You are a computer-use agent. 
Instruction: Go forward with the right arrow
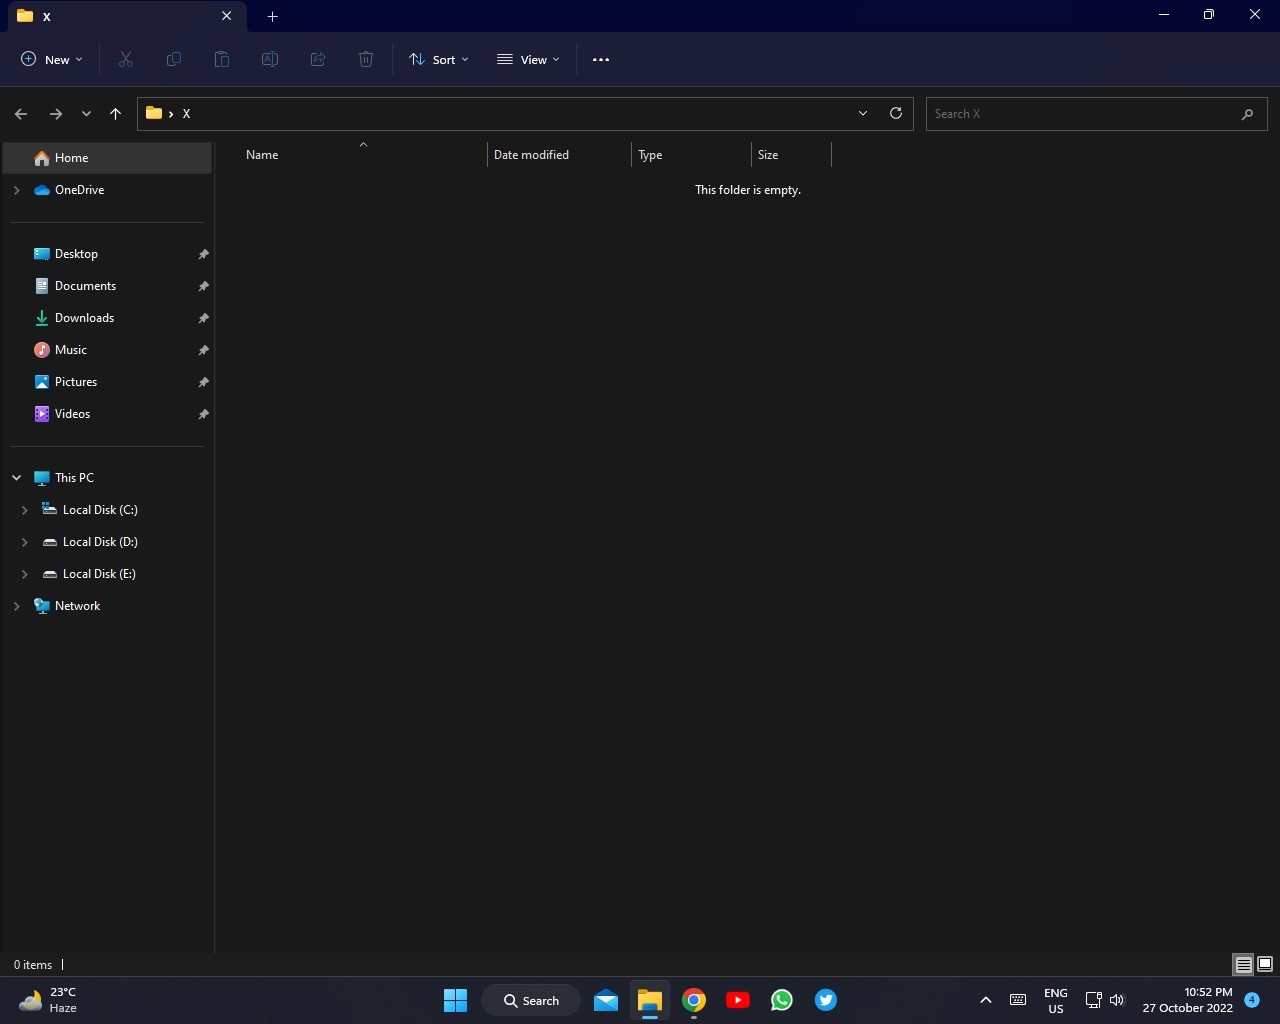point(56,114)
